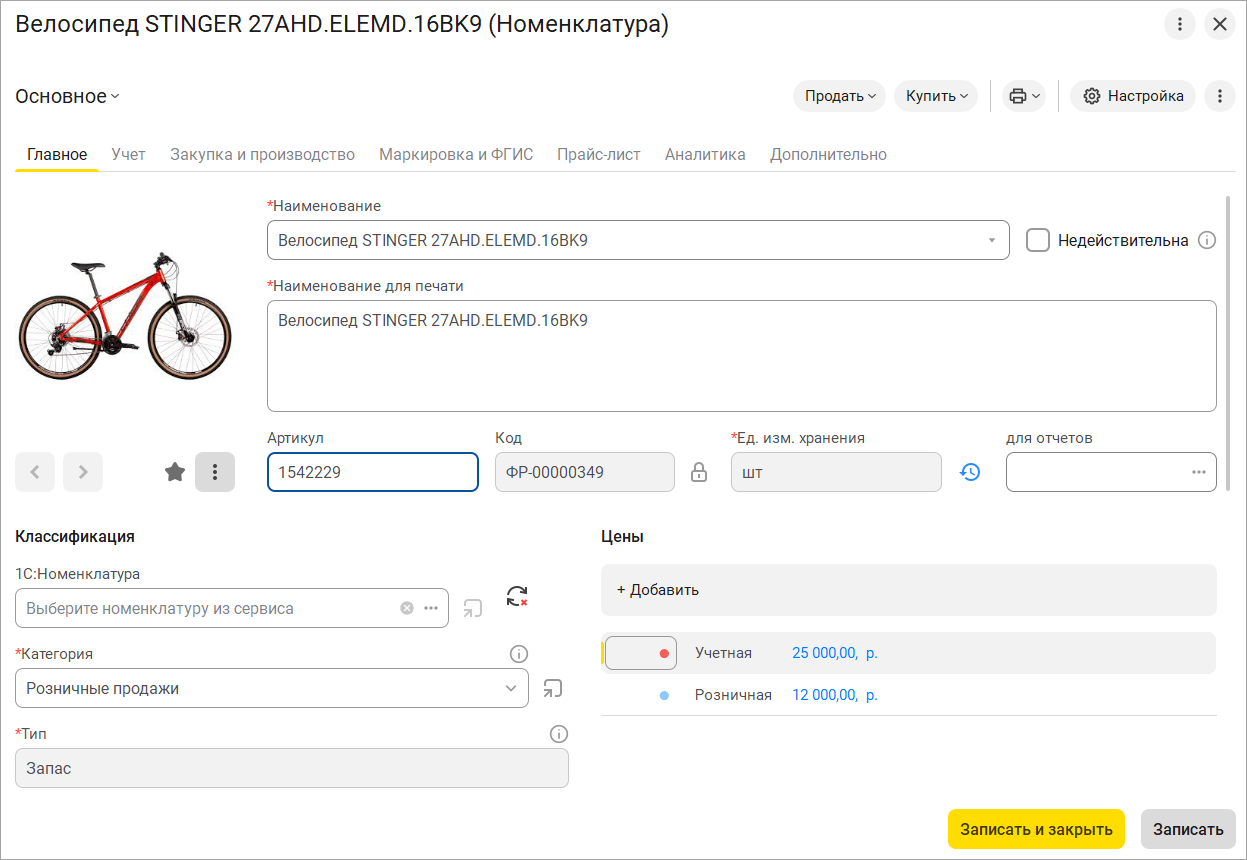Click into the Артикул input field
The height and width of the screenshot is (860, 1247).
pos(372,472)
